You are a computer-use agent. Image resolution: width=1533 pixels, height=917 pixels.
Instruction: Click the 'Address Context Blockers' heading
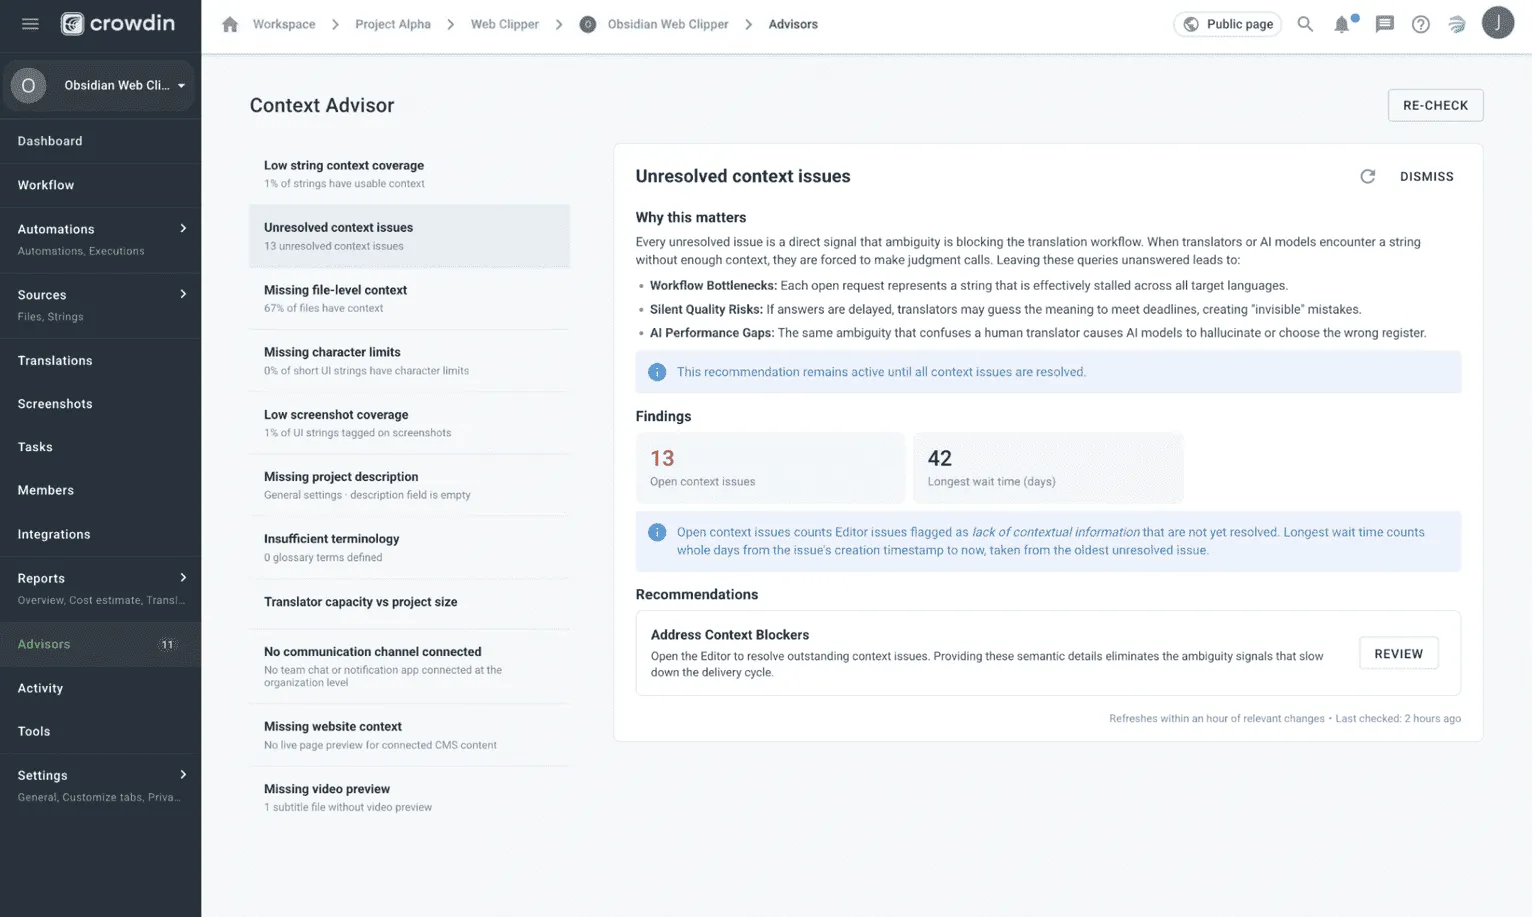(730, 635)
